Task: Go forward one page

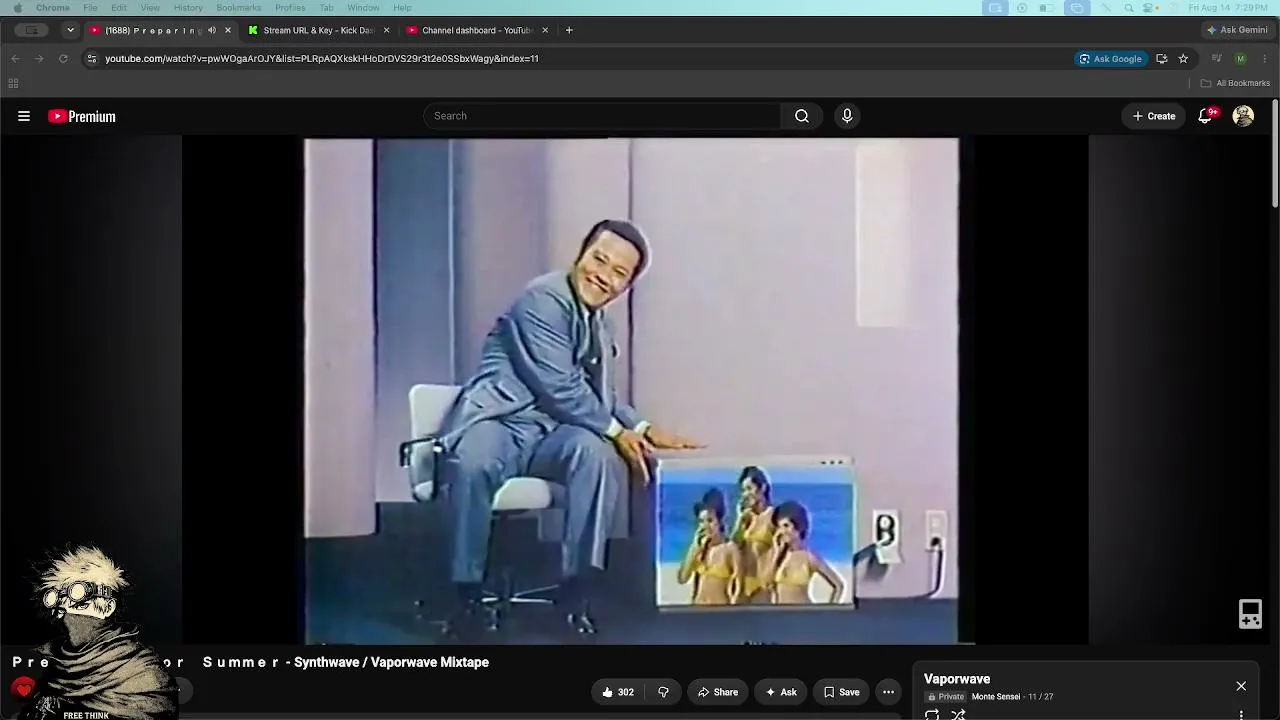Action: pyautogui.click(x=39, y=58)
